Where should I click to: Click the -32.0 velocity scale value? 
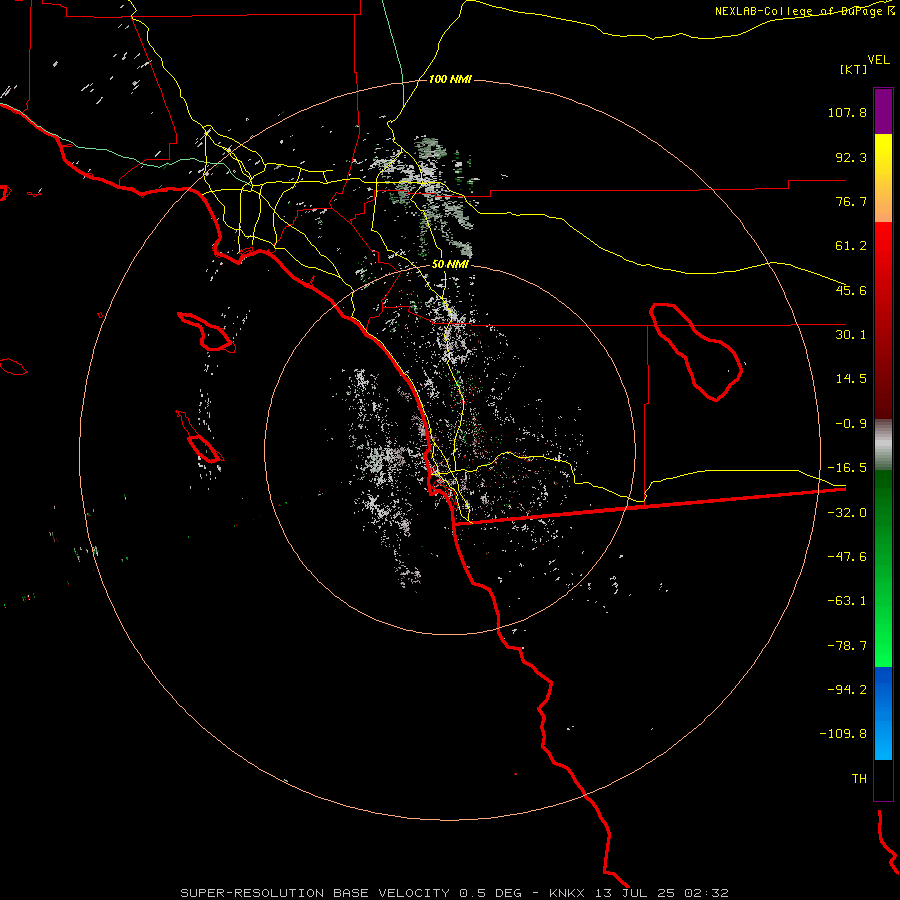pos(847,513)
